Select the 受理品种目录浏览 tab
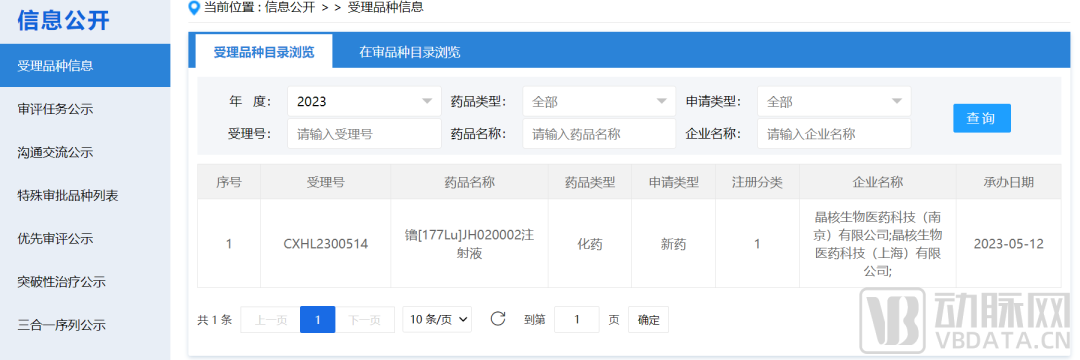Viewport: 1080px width, 360px height. pos(264,52)
